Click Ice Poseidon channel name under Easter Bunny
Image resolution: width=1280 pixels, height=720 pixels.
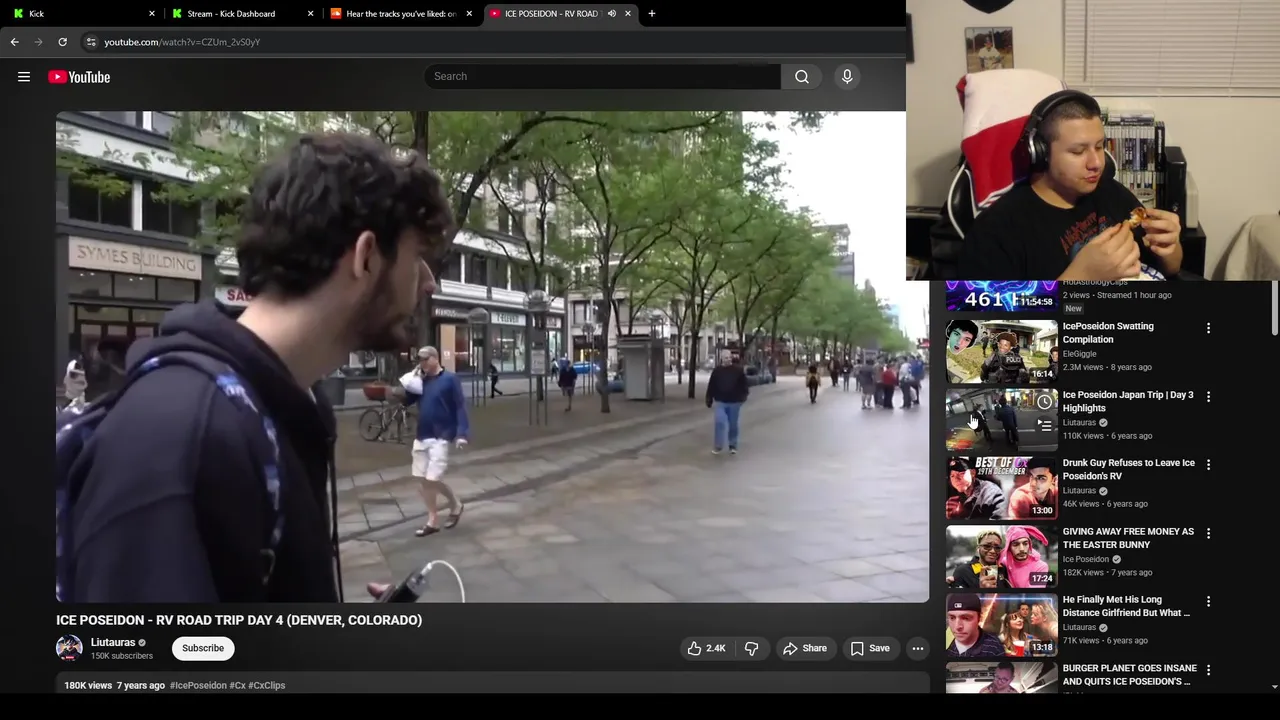(1086, 559)
